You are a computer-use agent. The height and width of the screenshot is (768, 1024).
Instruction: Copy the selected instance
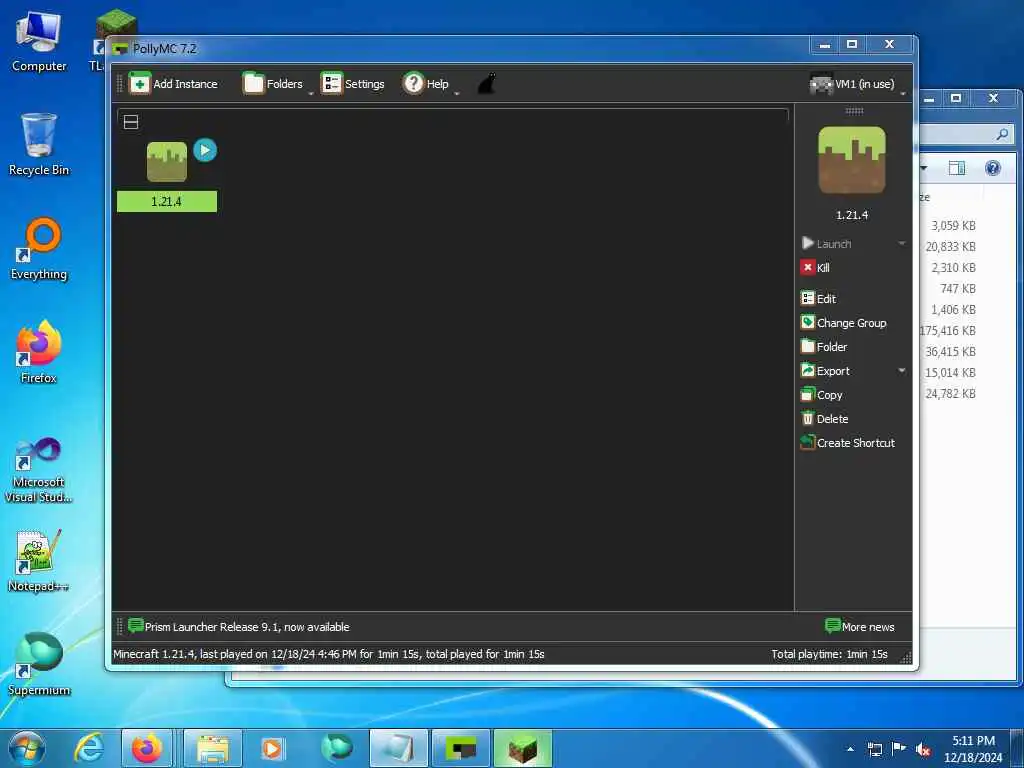tap(822, 395)
